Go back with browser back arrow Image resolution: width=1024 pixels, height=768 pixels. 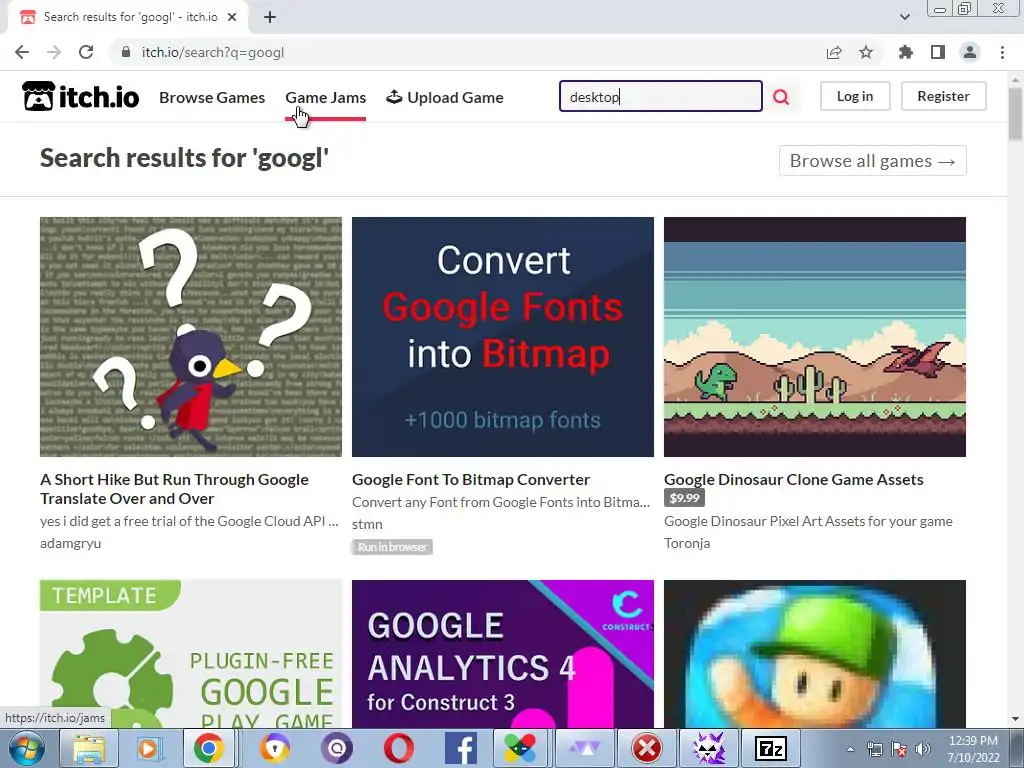(22, 52)
